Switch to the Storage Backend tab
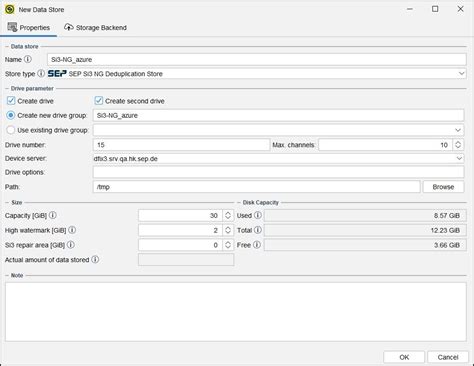 pyautogui.click(x=95, y=28)
